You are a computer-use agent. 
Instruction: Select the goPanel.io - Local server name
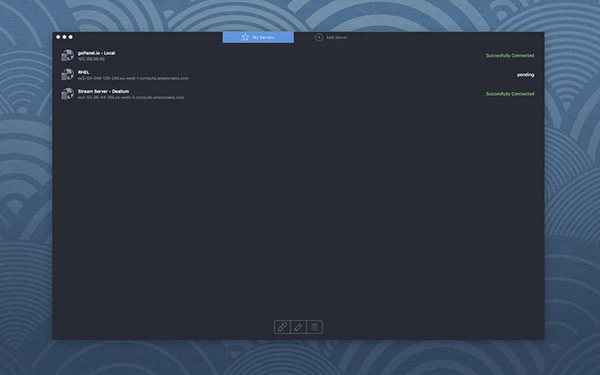point(96,53)
